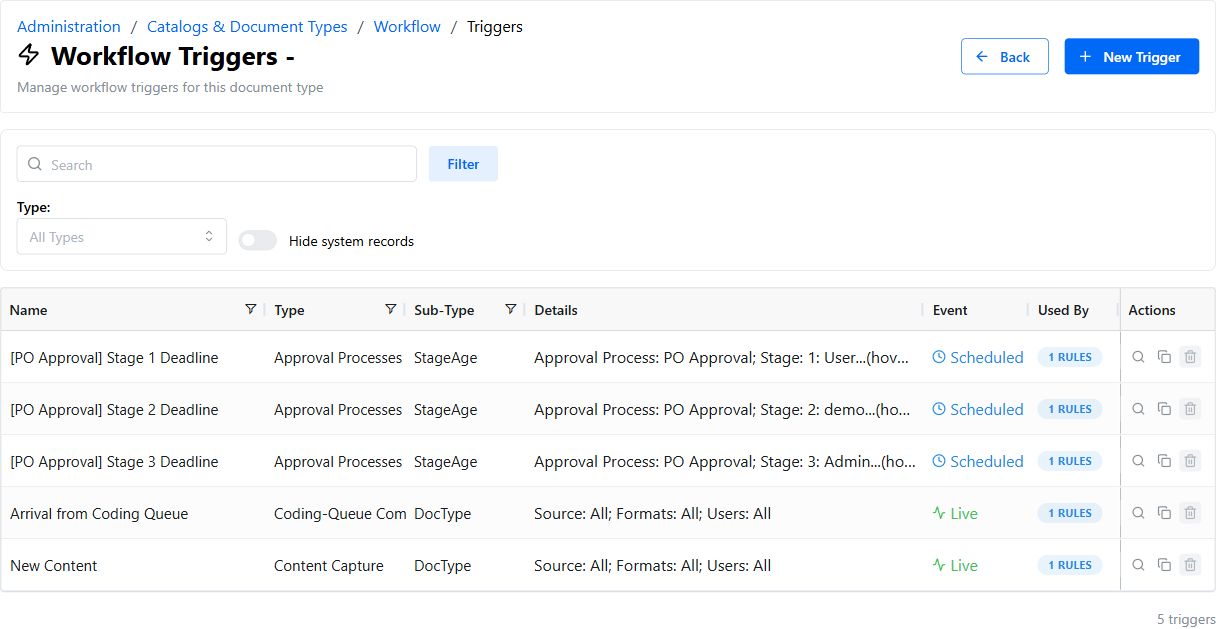This screenshot has width=1216, height=629.
Task: Delete icon for Stage 1 Deadline row
Action: (x=1190, y=357)
